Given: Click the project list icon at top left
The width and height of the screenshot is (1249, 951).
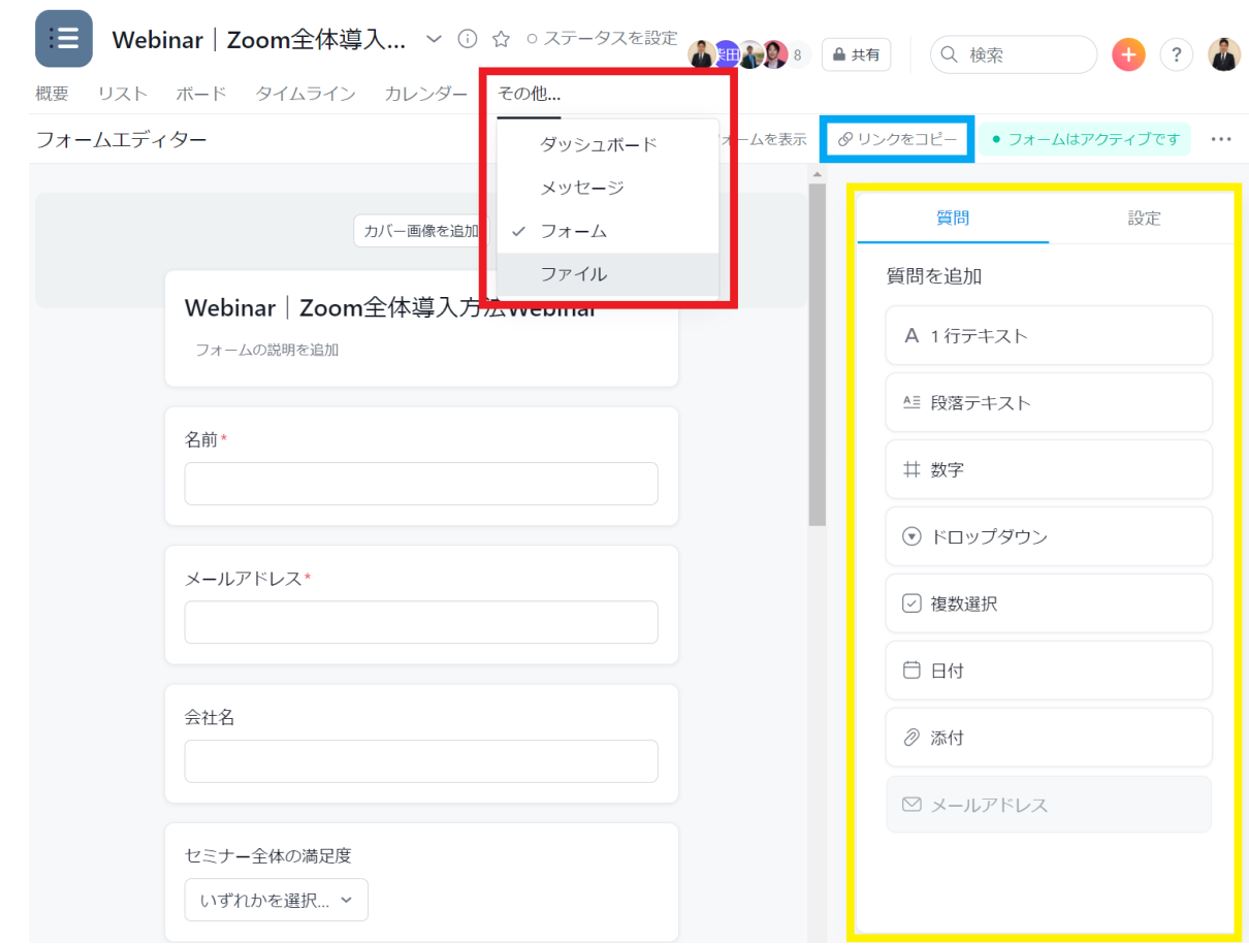Looking at the screenshot, I should (64, 38).
